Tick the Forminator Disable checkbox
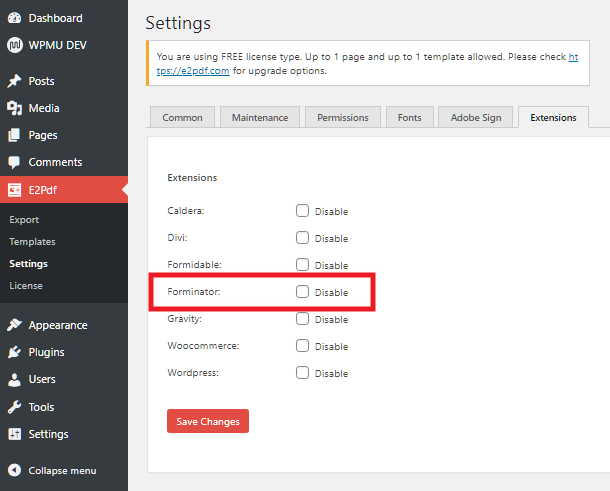 302,291
